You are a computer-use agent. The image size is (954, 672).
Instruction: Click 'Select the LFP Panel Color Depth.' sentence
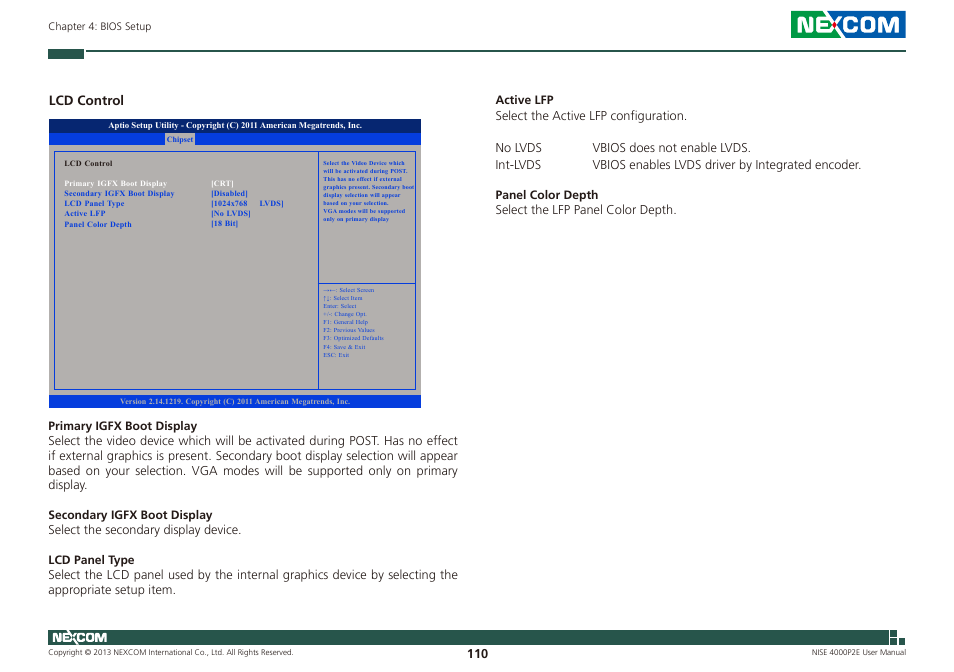[586, 210]
